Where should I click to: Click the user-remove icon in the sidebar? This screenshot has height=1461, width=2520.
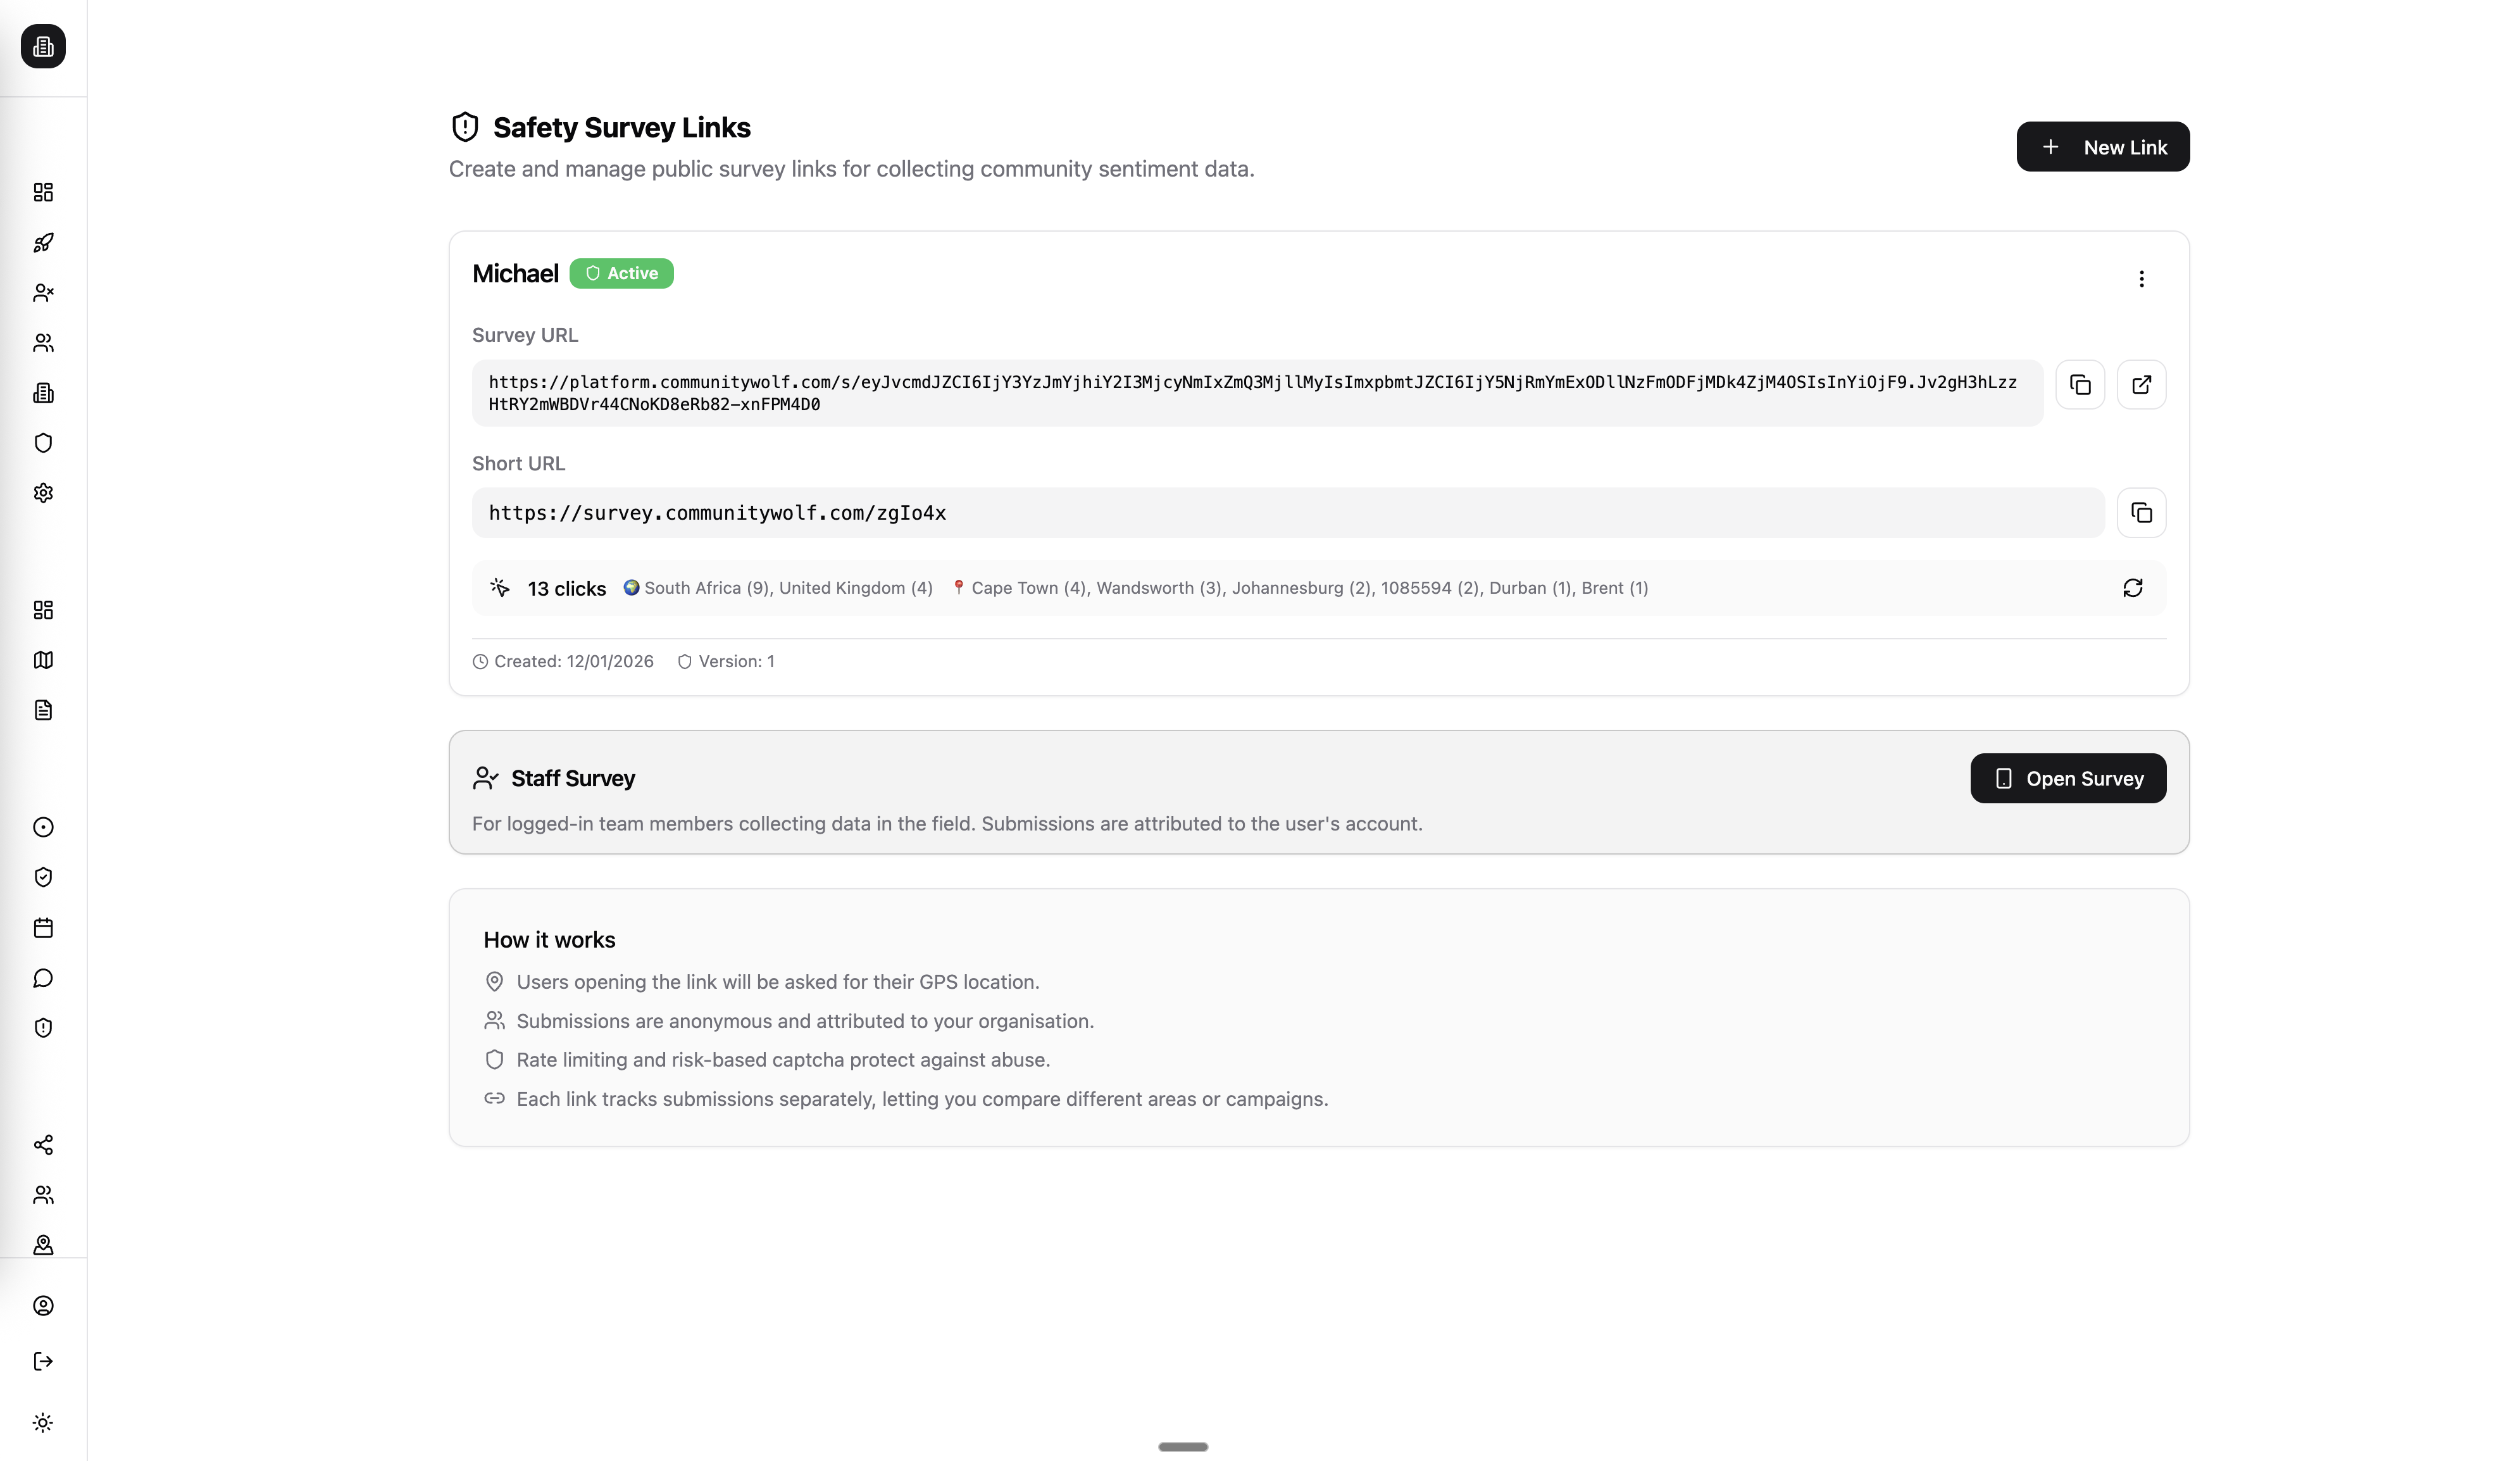pyautogui.click(x=43, y=293)
